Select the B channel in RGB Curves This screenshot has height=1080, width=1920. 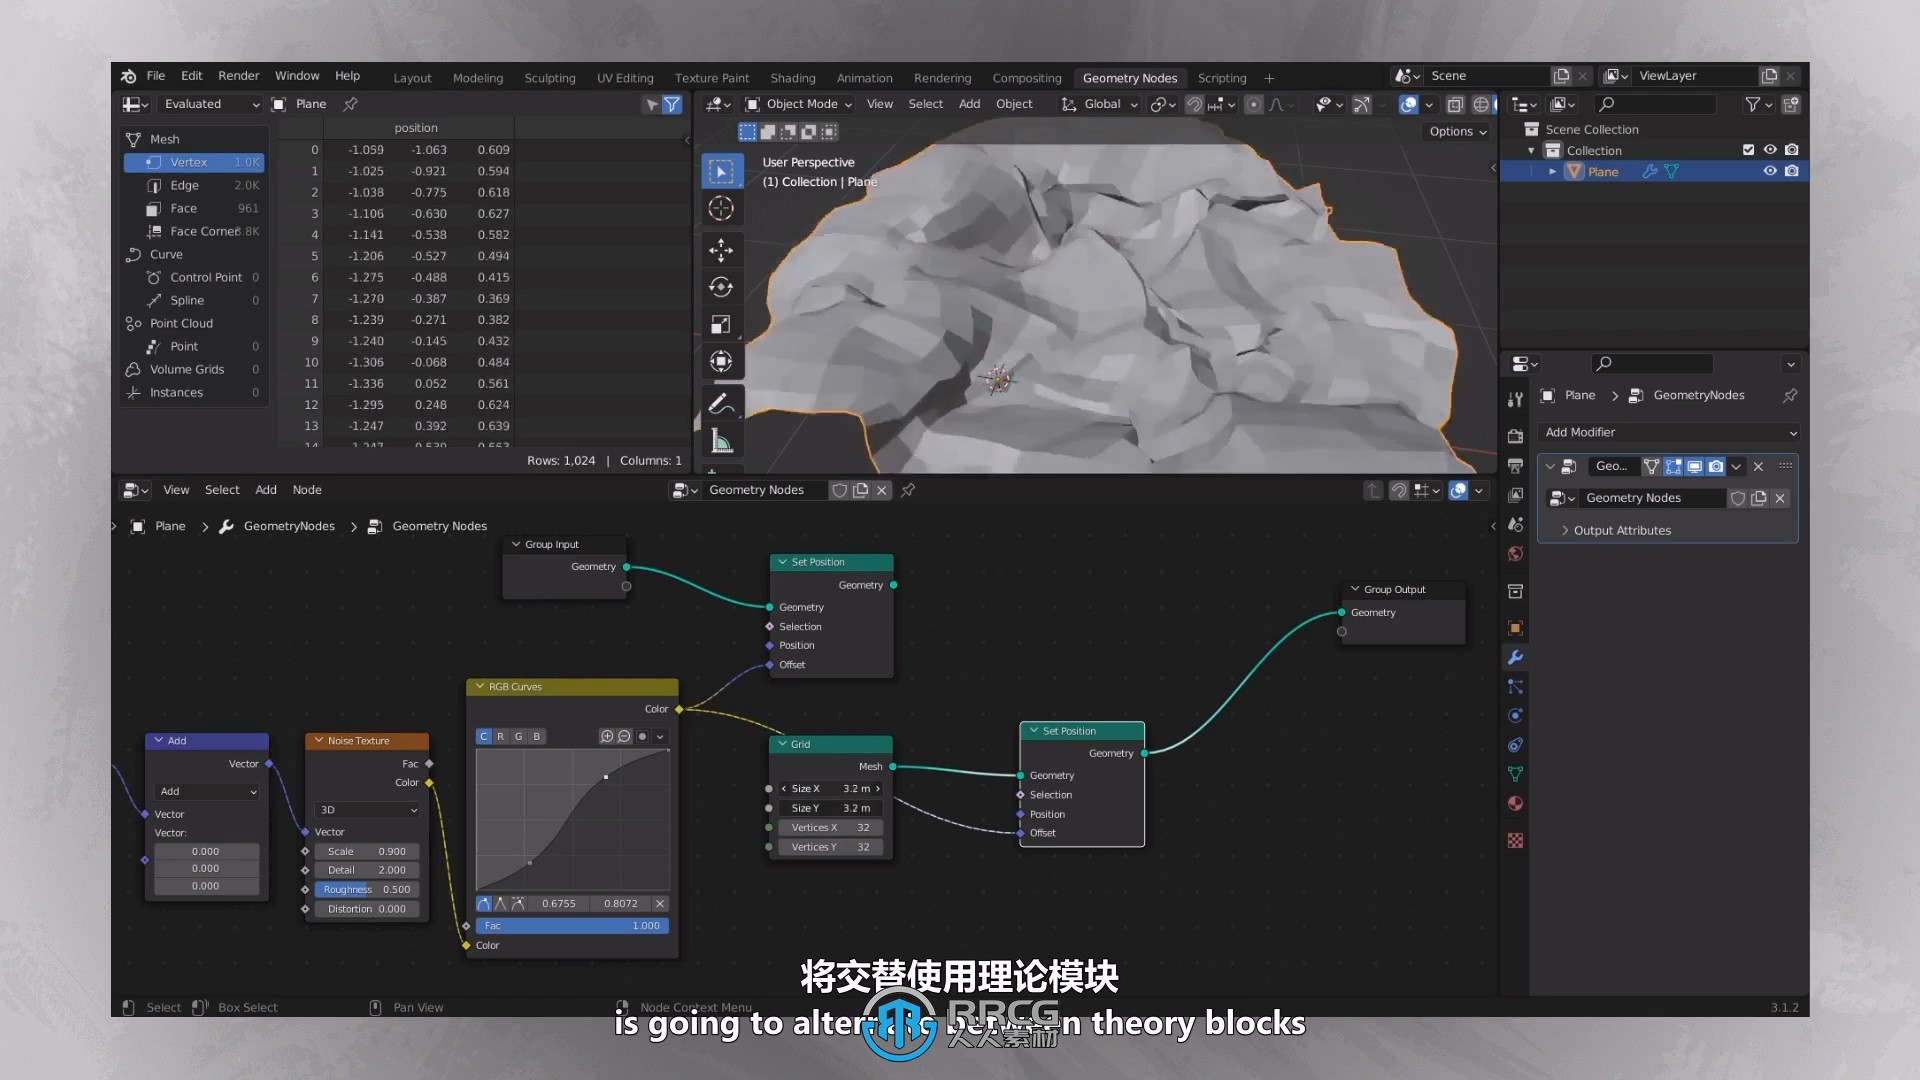pyautogui.click(x=537, y=736)
